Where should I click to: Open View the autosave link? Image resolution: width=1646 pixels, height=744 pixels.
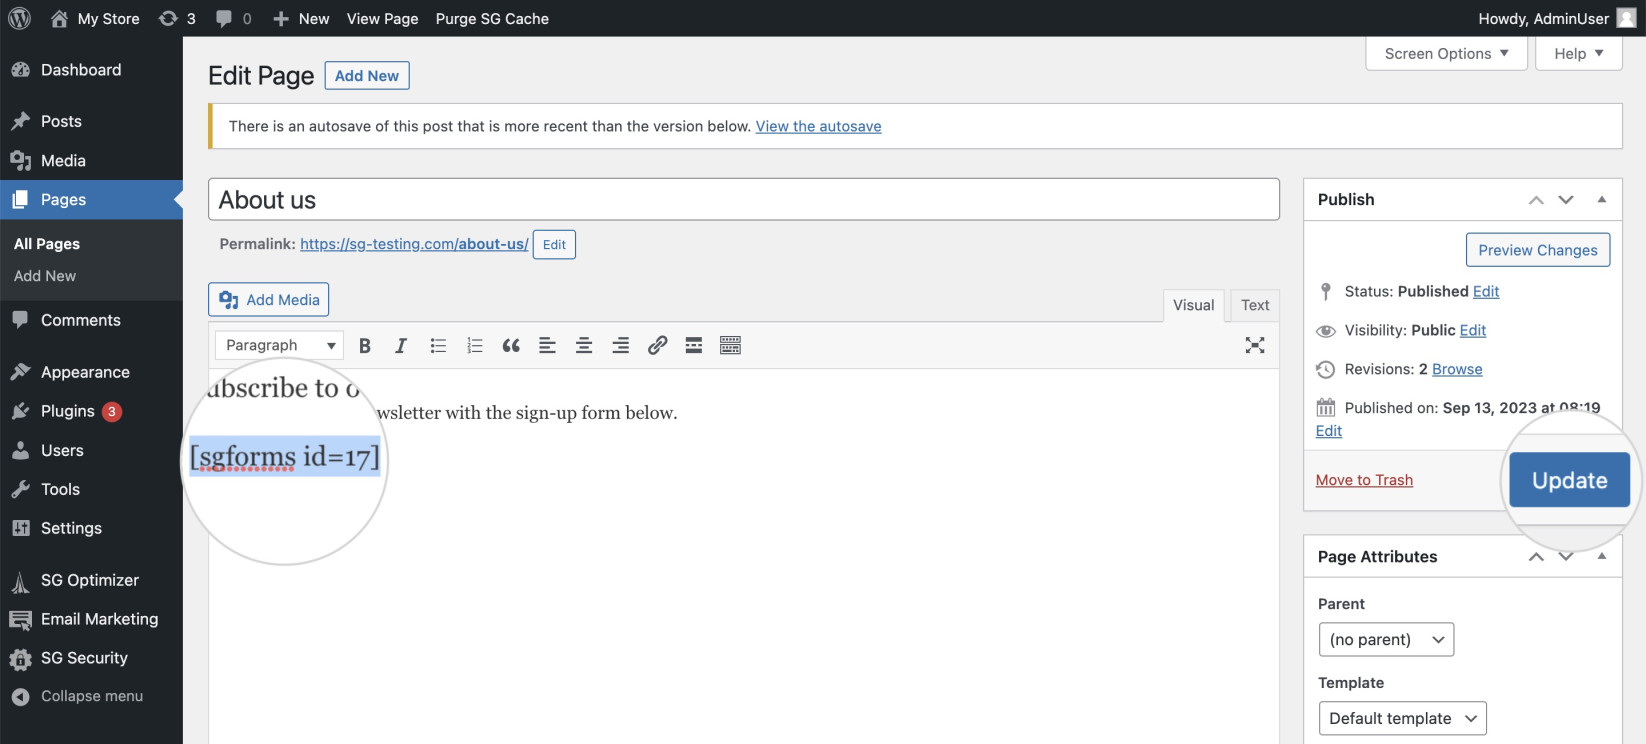pyautogui.click(x=818, y=126)
